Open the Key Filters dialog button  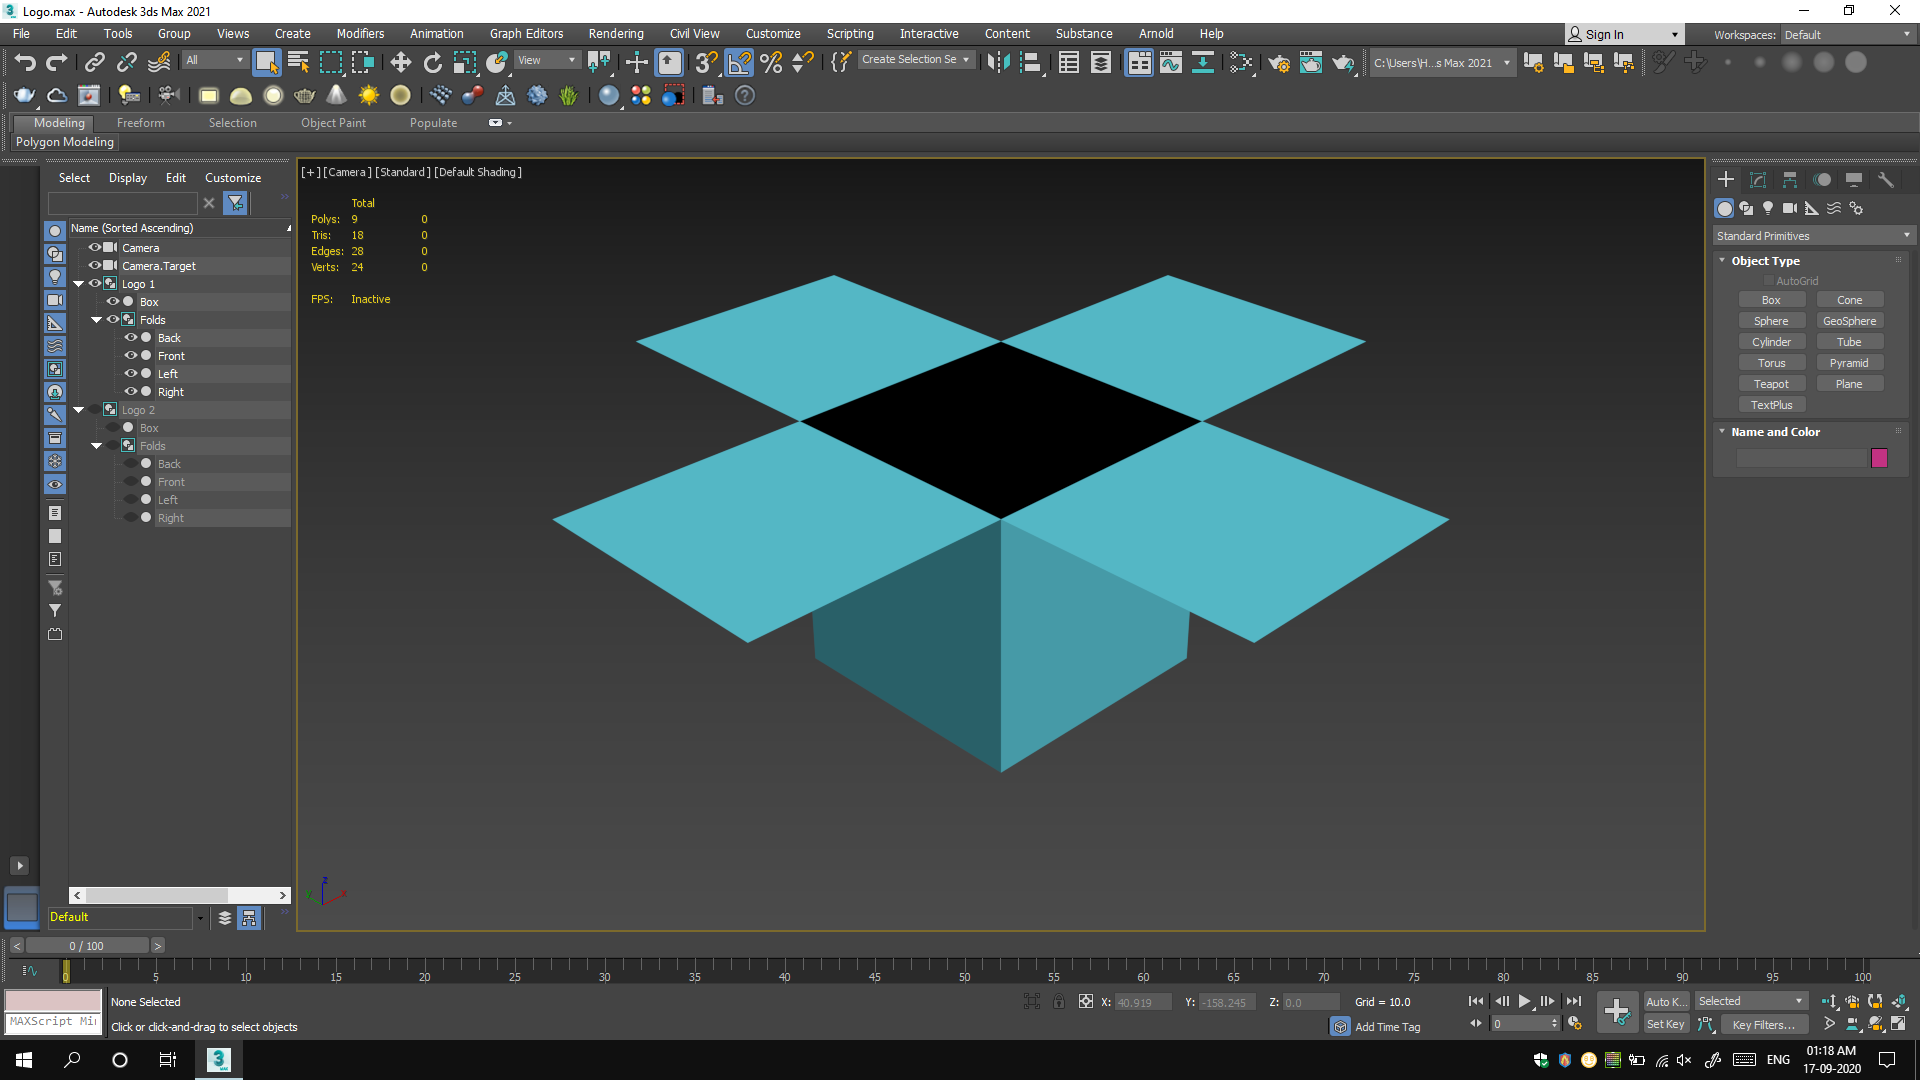coord(1763,1025)
